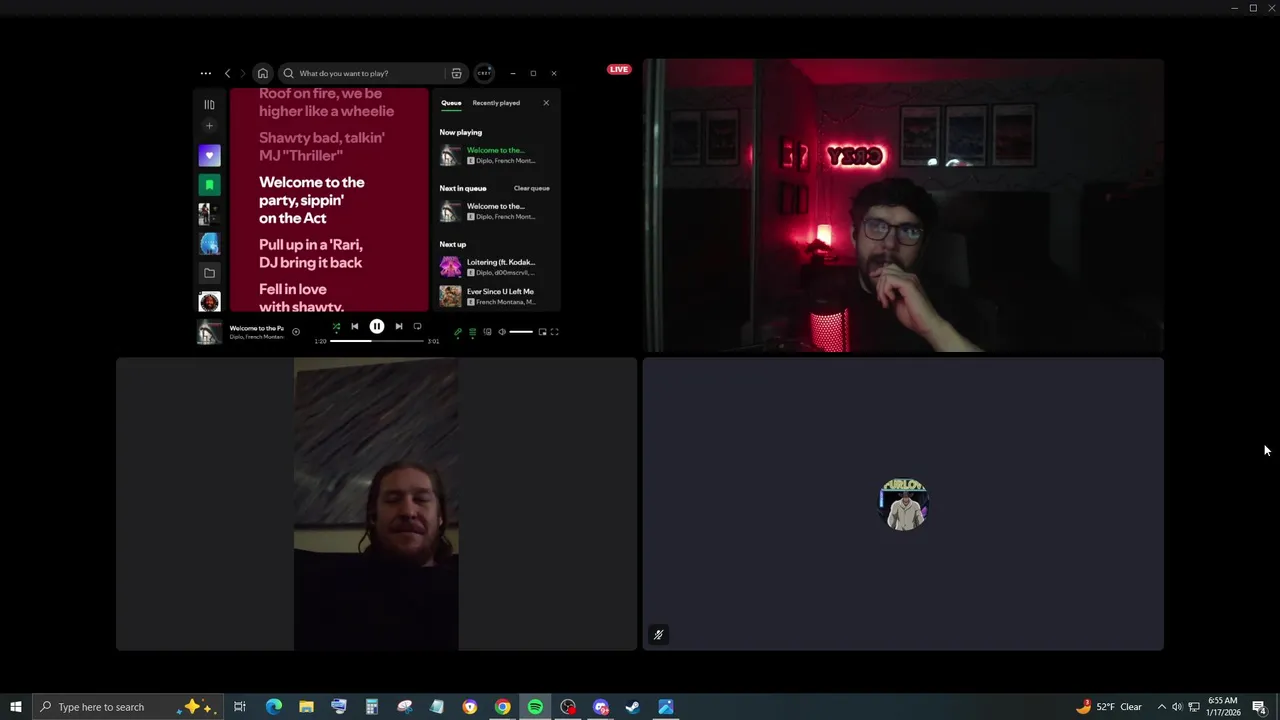
Task: Jump to lyric 'Welcome to the party, sippin''
Action: (x=312, y=191)
